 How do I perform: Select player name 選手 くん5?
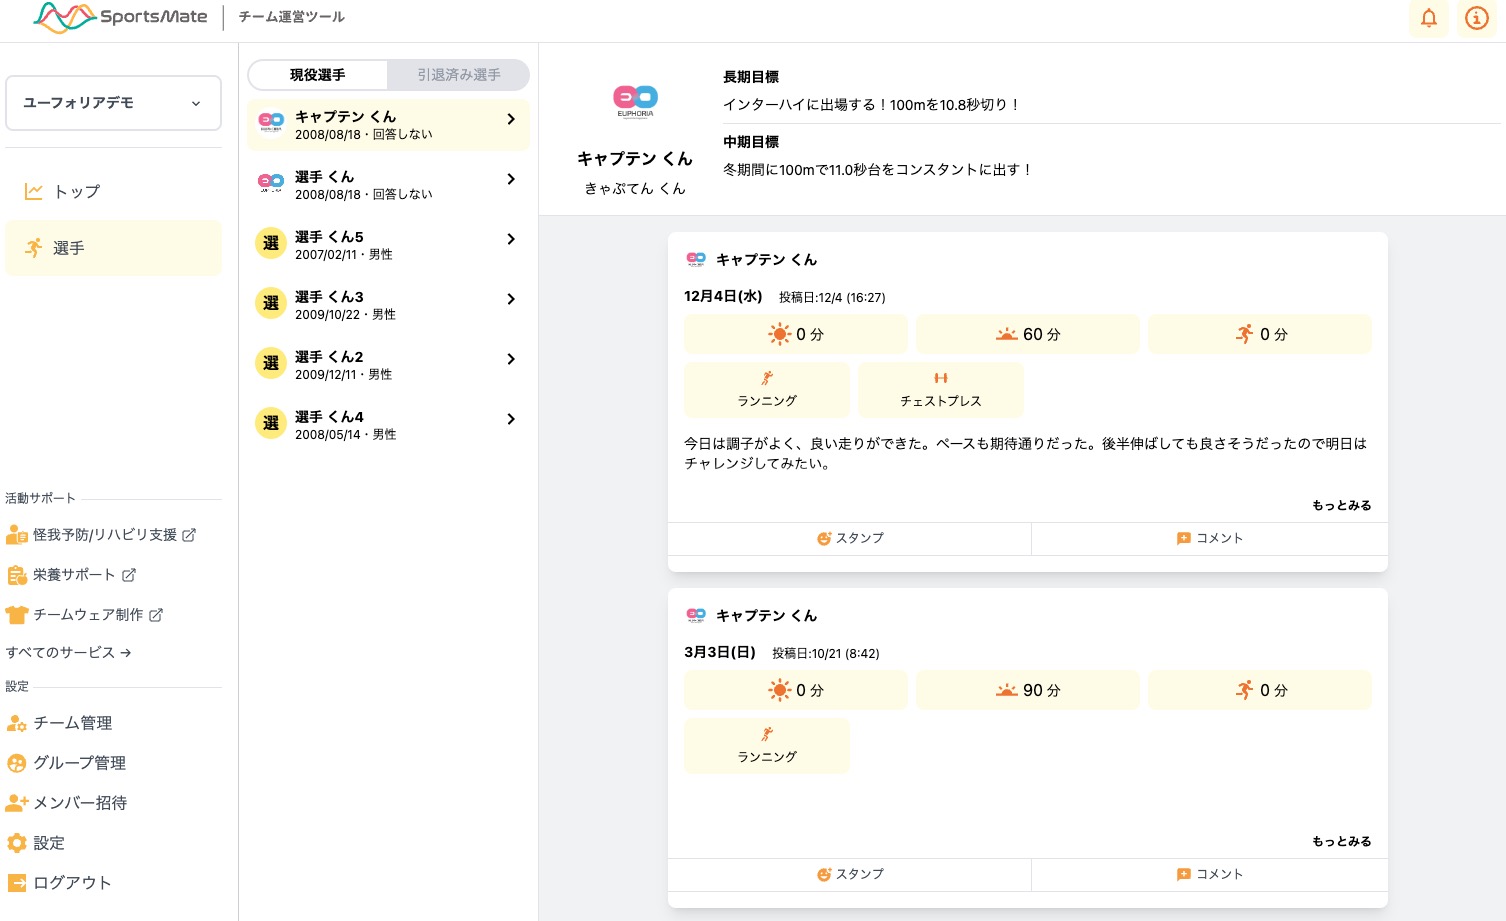329,237
